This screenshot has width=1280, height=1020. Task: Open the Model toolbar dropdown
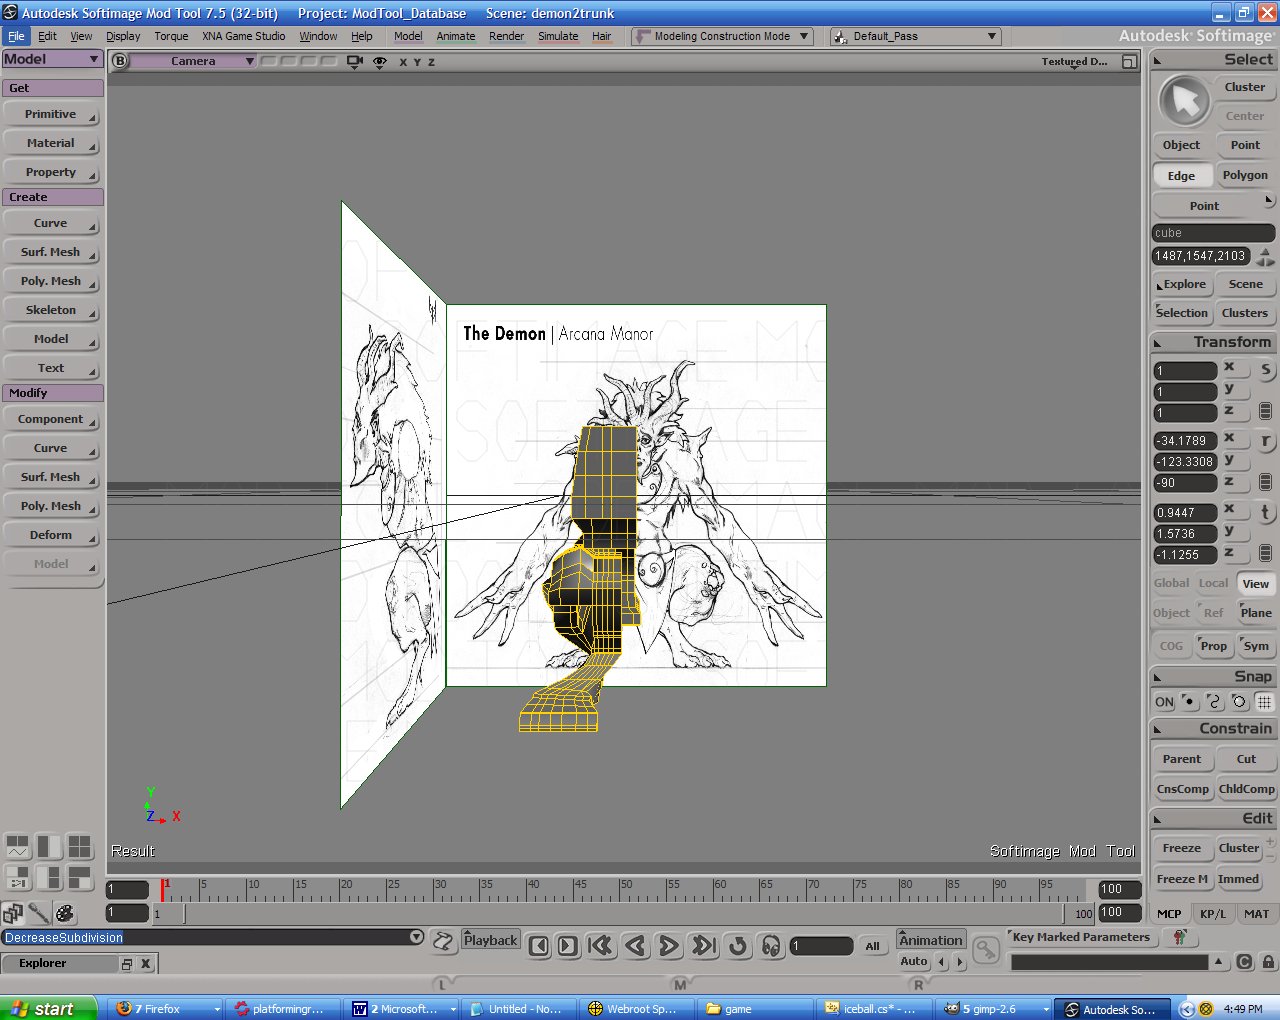52,59
